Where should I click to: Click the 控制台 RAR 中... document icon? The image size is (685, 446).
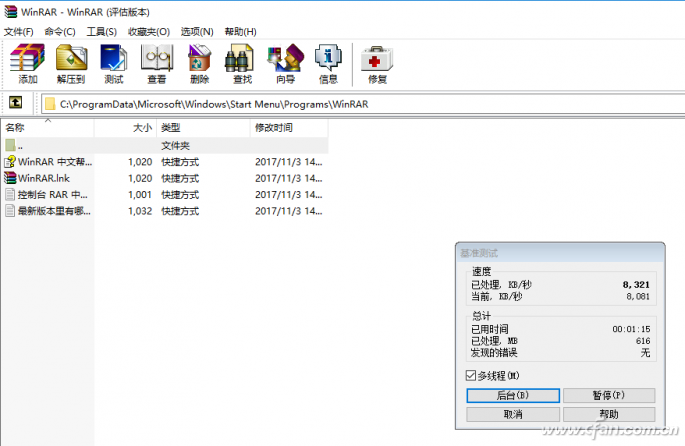tap(10, 194)
